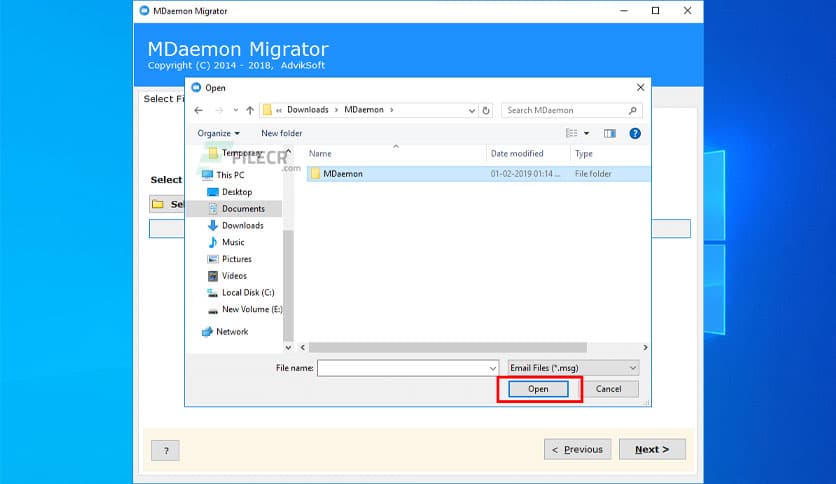Change the file view layout icon
Screen dimensions: 836x484
pyautogui.click(x=572, y=133)
